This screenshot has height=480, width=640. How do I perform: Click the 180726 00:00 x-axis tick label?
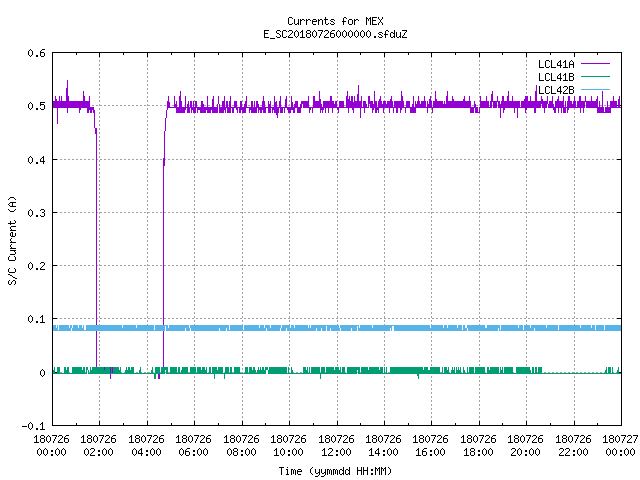(x=51, y=446)
